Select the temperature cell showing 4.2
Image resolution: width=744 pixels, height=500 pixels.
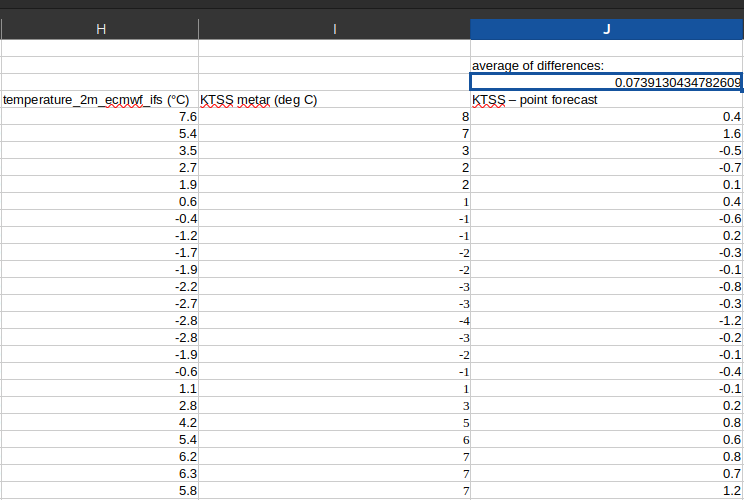tap(100, 422)
